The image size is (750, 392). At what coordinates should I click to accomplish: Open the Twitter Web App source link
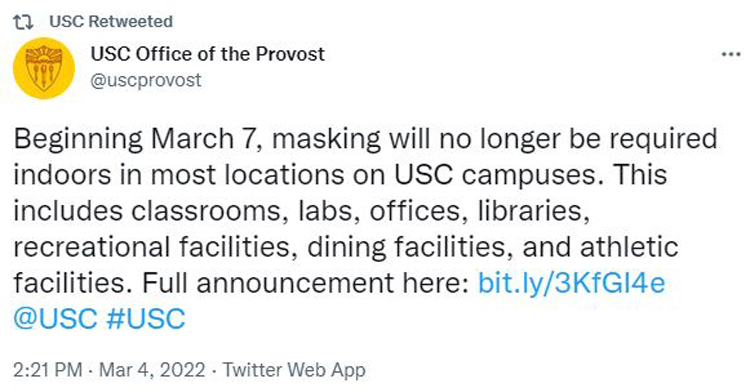point(294,370)
